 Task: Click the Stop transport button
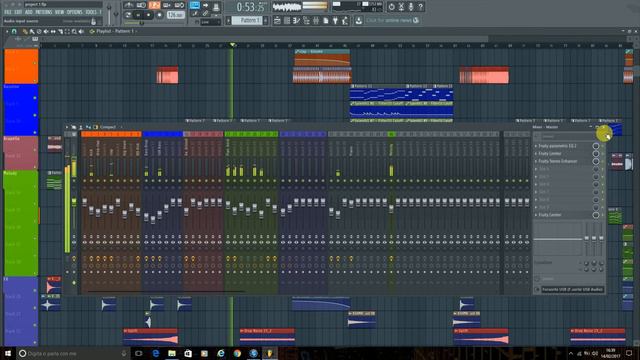point(149,15)
